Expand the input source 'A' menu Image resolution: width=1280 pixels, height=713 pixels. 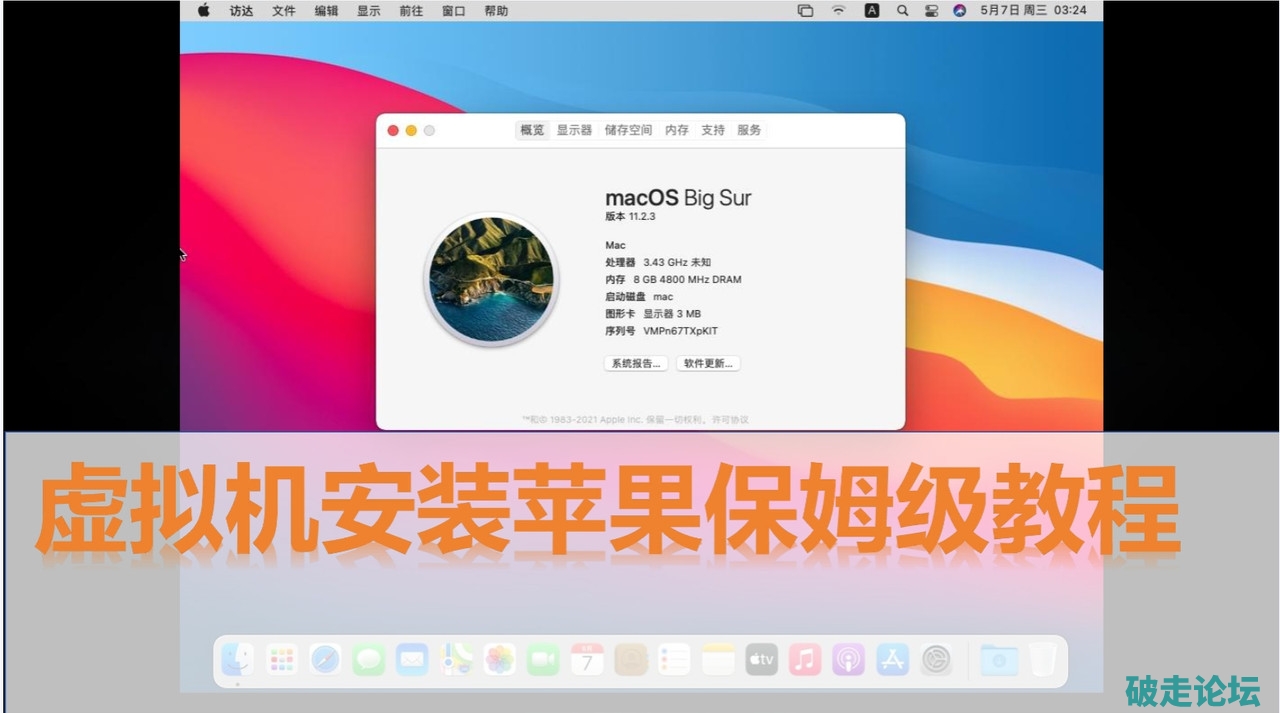(872, 11)
